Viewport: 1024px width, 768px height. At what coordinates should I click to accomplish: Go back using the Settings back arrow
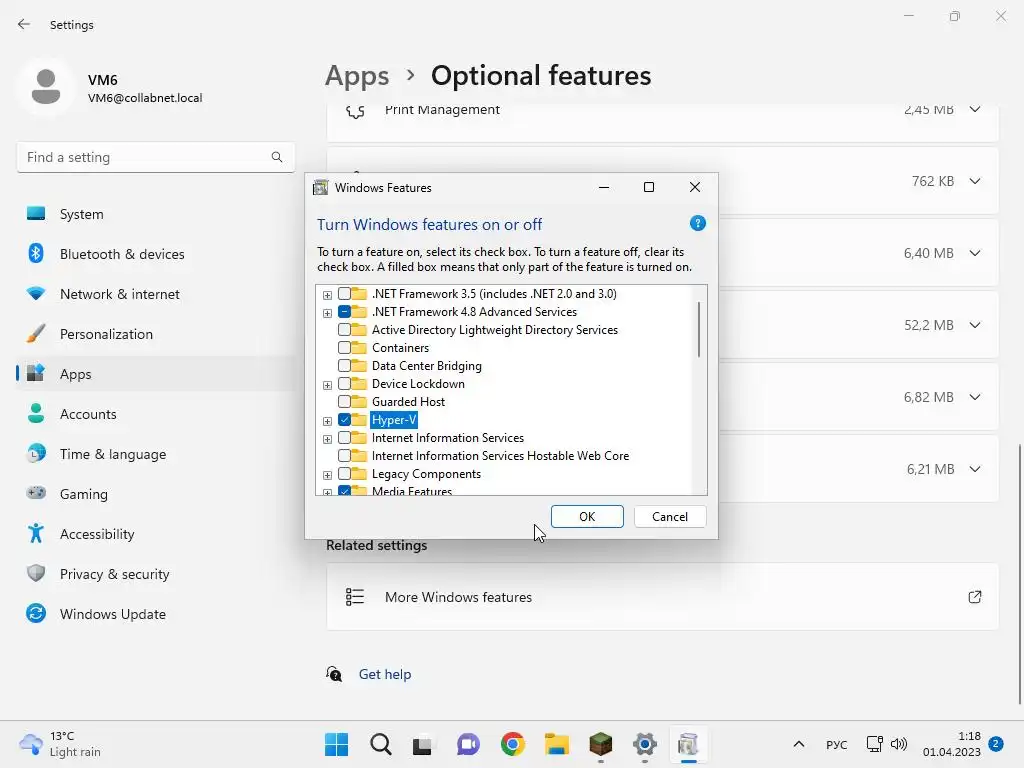[24, 24]
